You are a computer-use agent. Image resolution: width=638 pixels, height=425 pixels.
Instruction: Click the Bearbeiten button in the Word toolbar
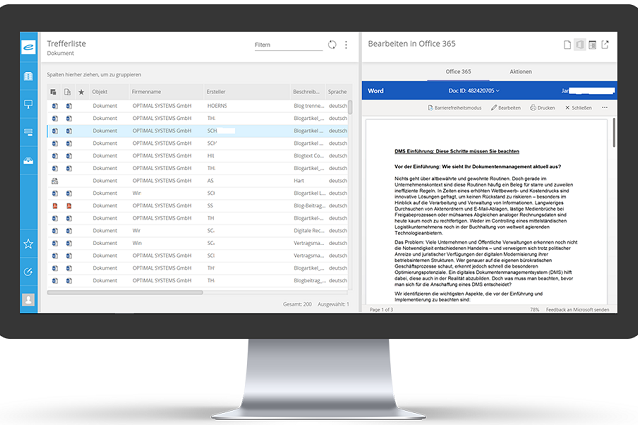(506, 108)
